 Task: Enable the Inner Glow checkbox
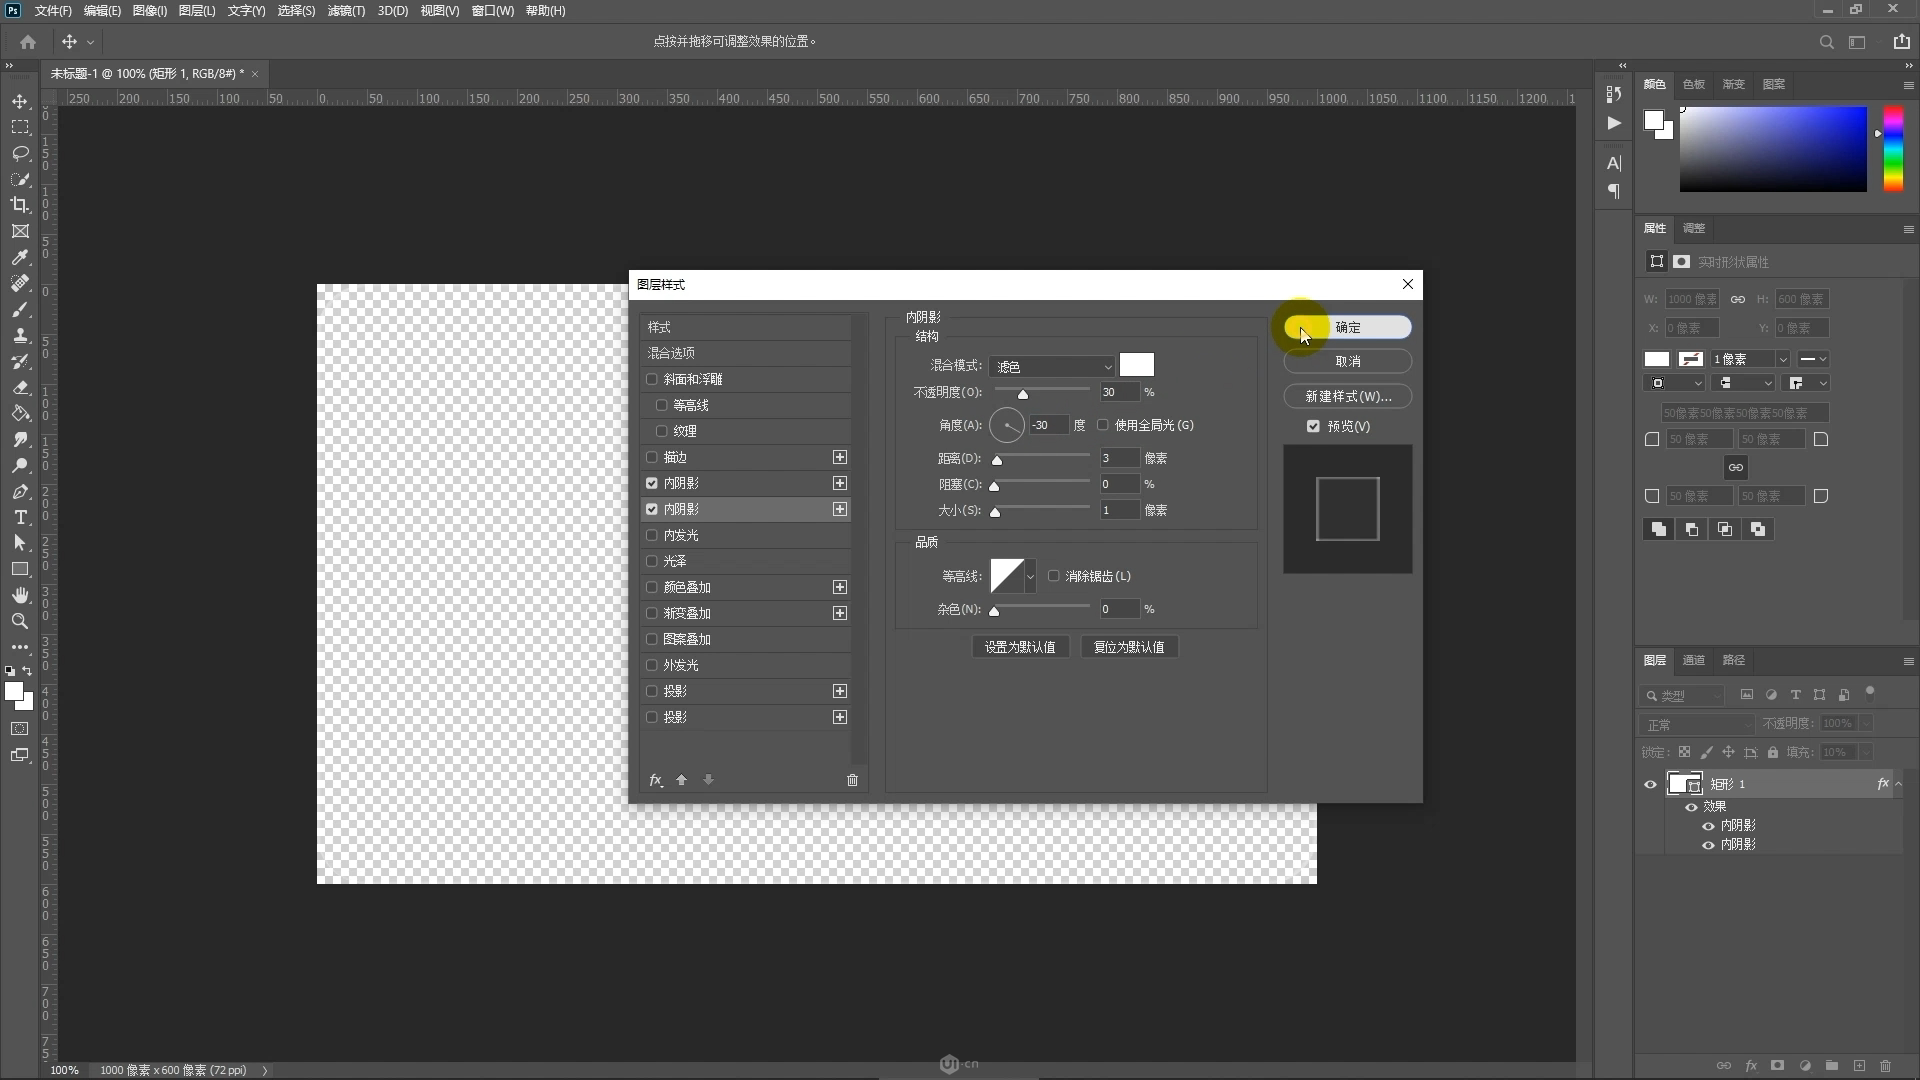[x=652, y=535]
